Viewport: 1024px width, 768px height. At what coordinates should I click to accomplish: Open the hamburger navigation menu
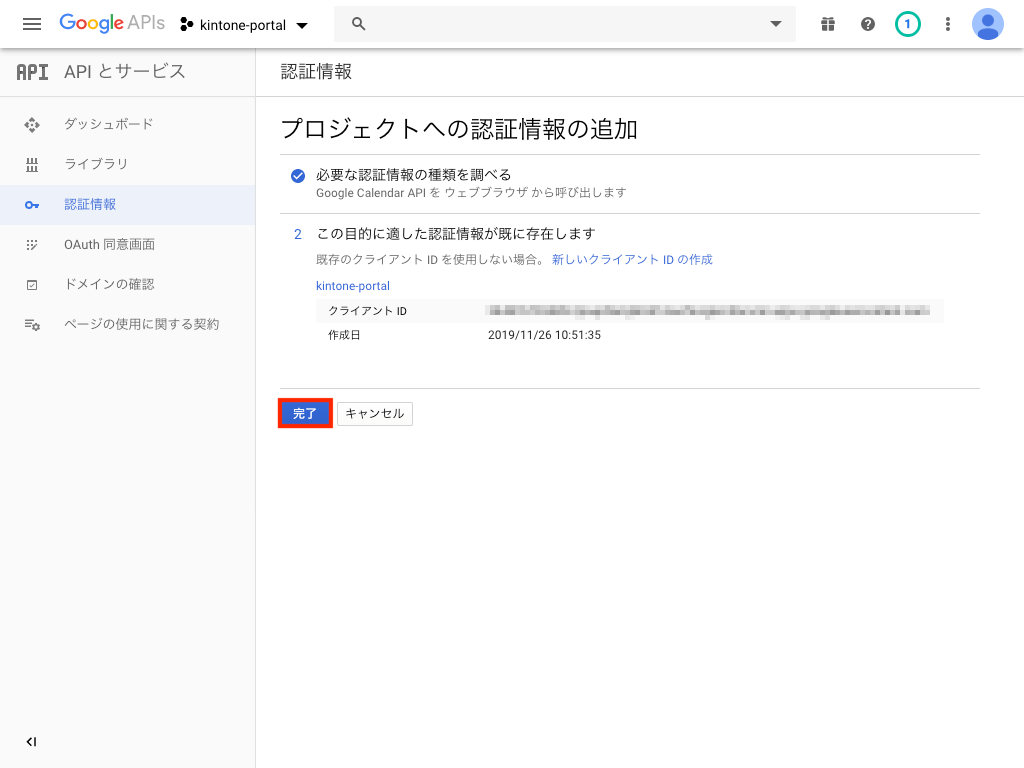[x=32, y=24]
